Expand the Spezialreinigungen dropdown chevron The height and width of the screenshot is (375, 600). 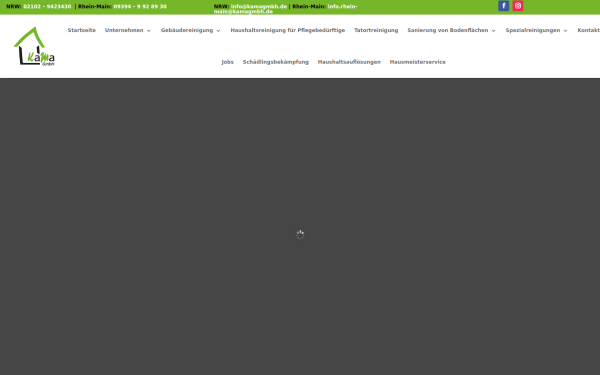click(x=565, y=31)
